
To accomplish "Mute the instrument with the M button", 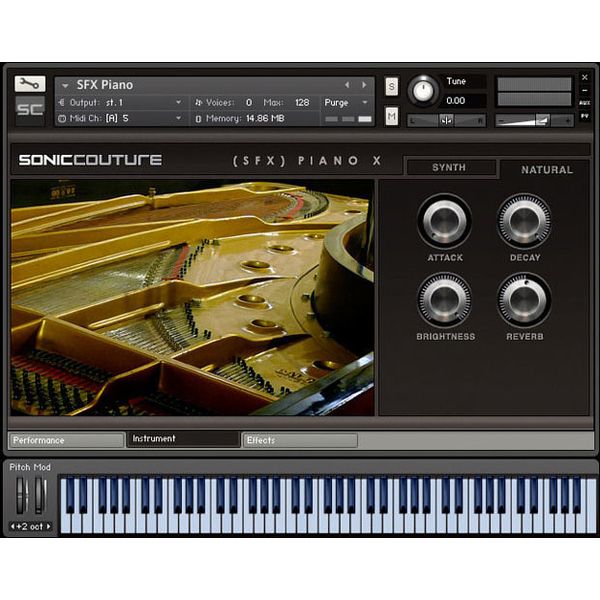I will 391,116.
